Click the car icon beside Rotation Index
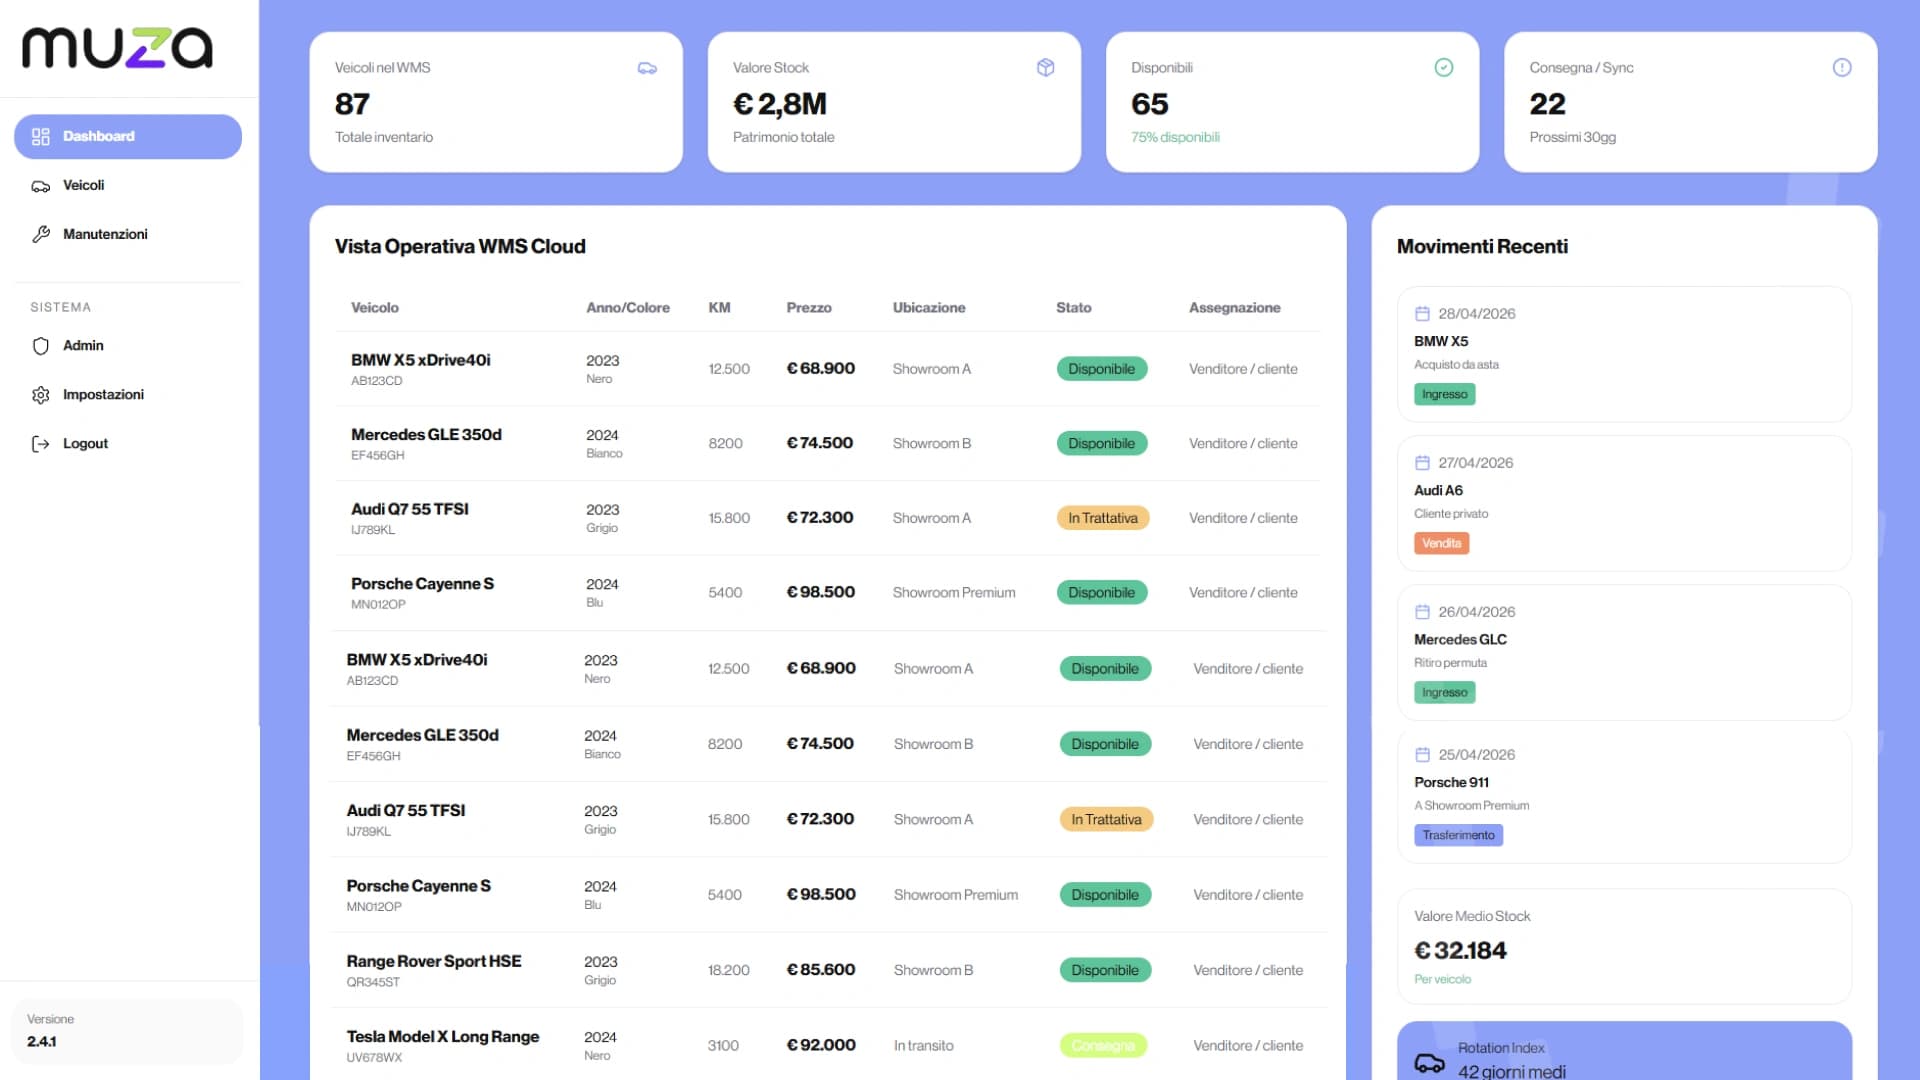This screenshot has height=1080, width=1920. click(x=1429, y=1062)
